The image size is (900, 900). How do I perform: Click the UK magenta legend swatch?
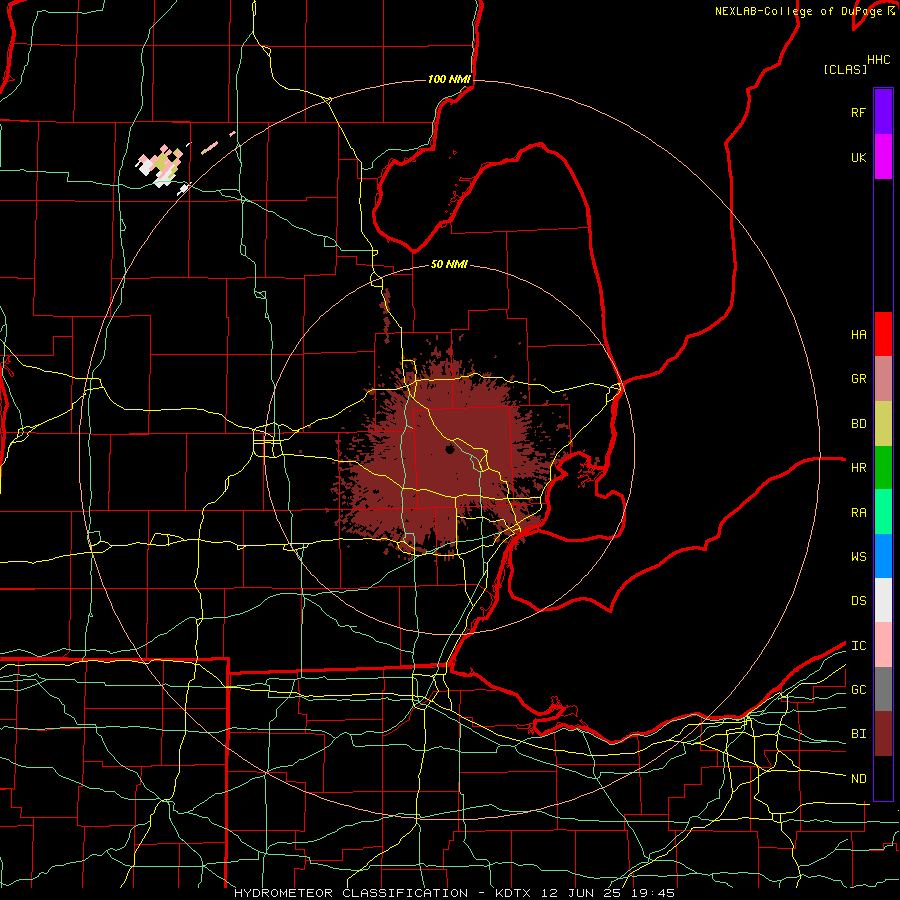click(883, 157)
